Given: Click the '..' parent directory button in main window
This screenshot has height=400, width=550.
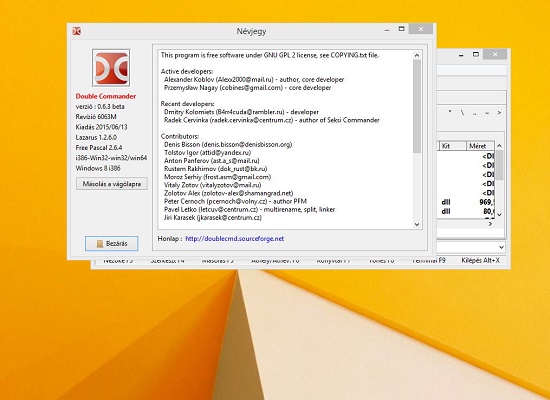Looking at the screenshot, I should 475,113.
